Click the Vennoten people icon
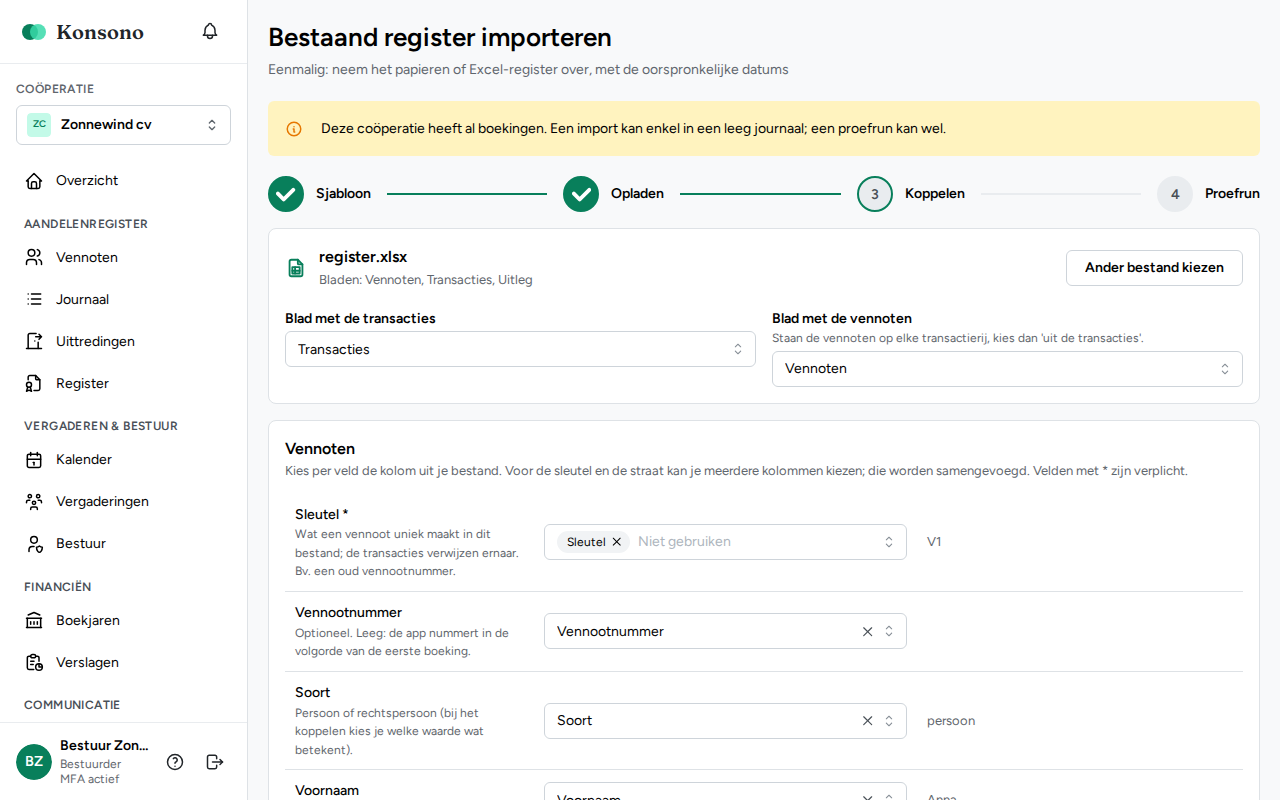 (x=34, y=258)
